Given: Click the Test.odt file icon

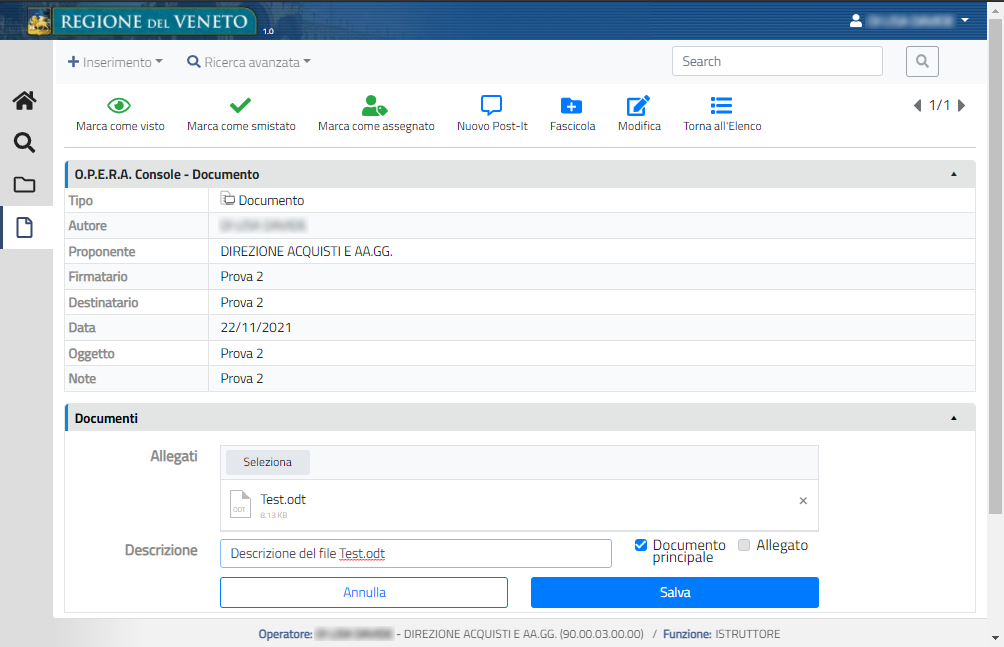Looking at the screenshot, I should click(x=240, y=504).
